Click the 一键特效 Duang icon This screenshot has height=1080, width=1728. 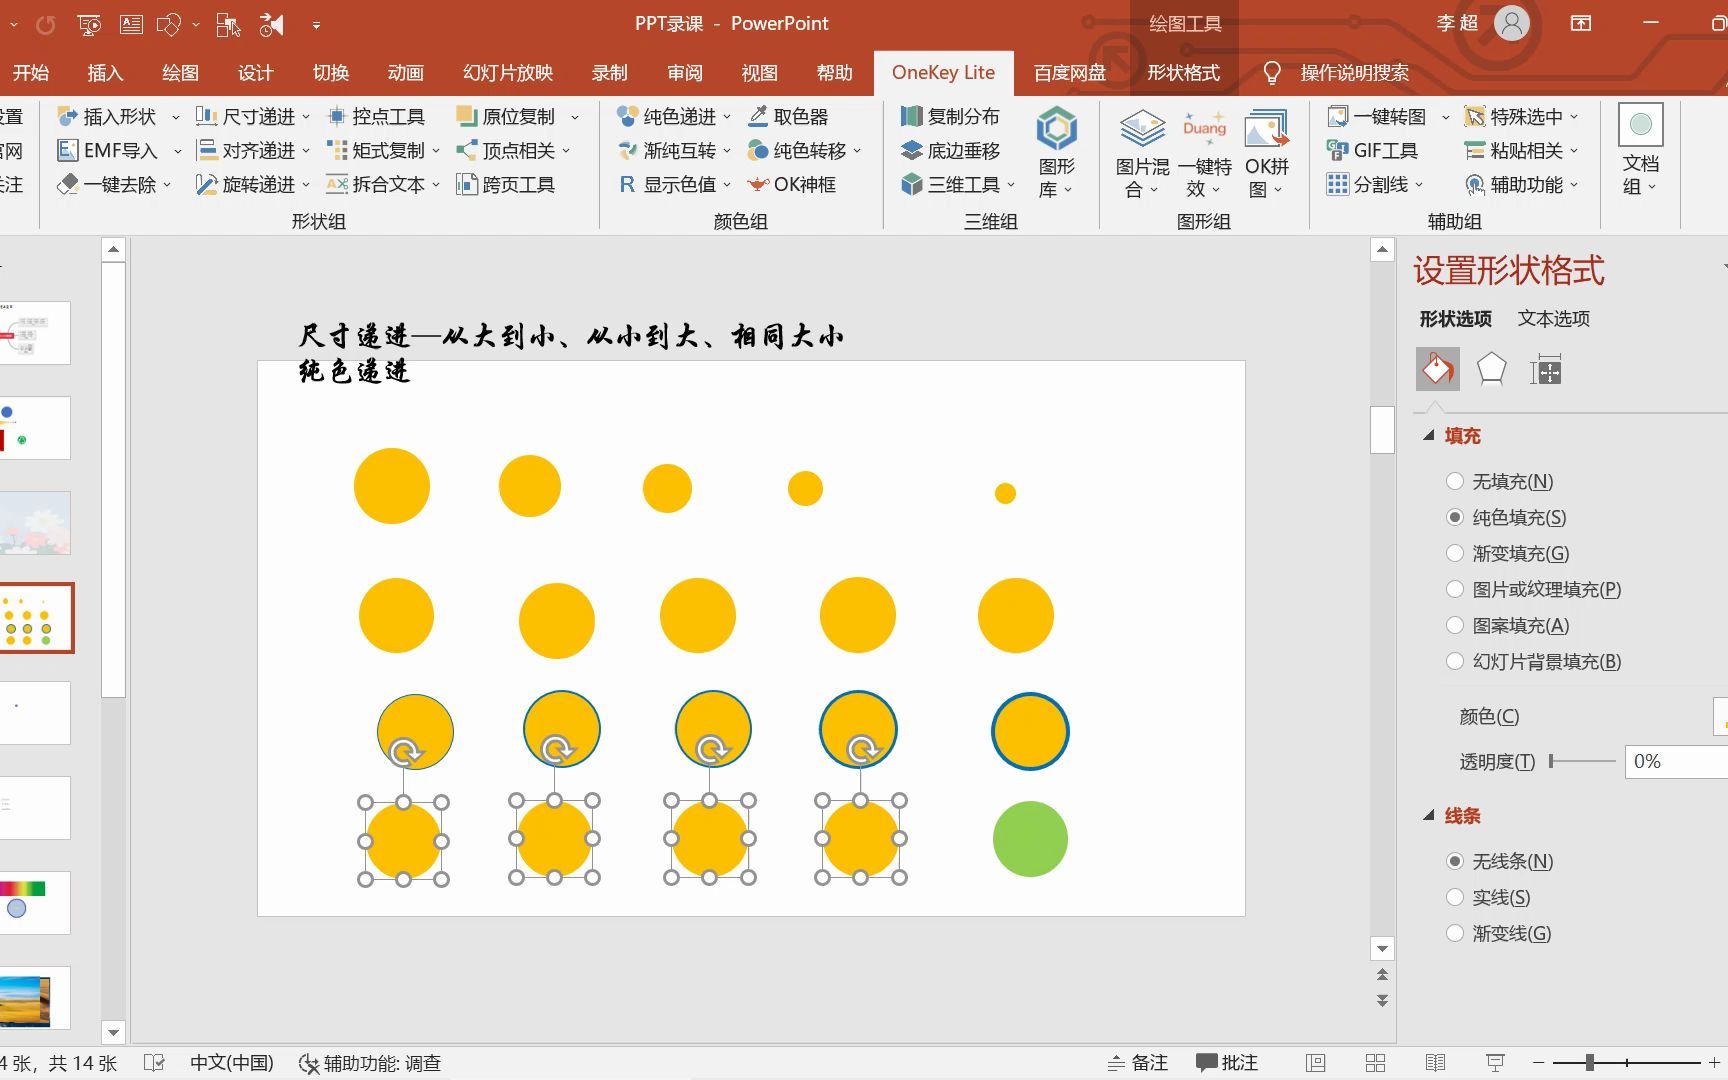(1204, 128)
